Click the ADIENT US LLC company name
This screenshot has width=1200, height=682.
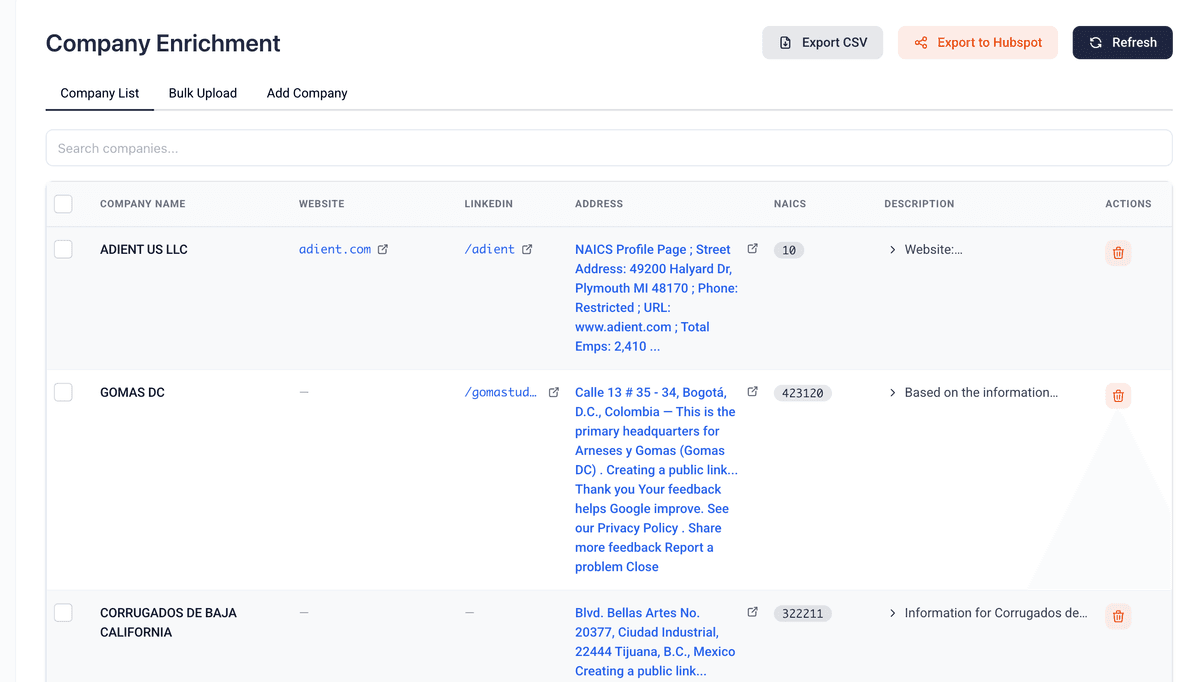pos(144,249)
